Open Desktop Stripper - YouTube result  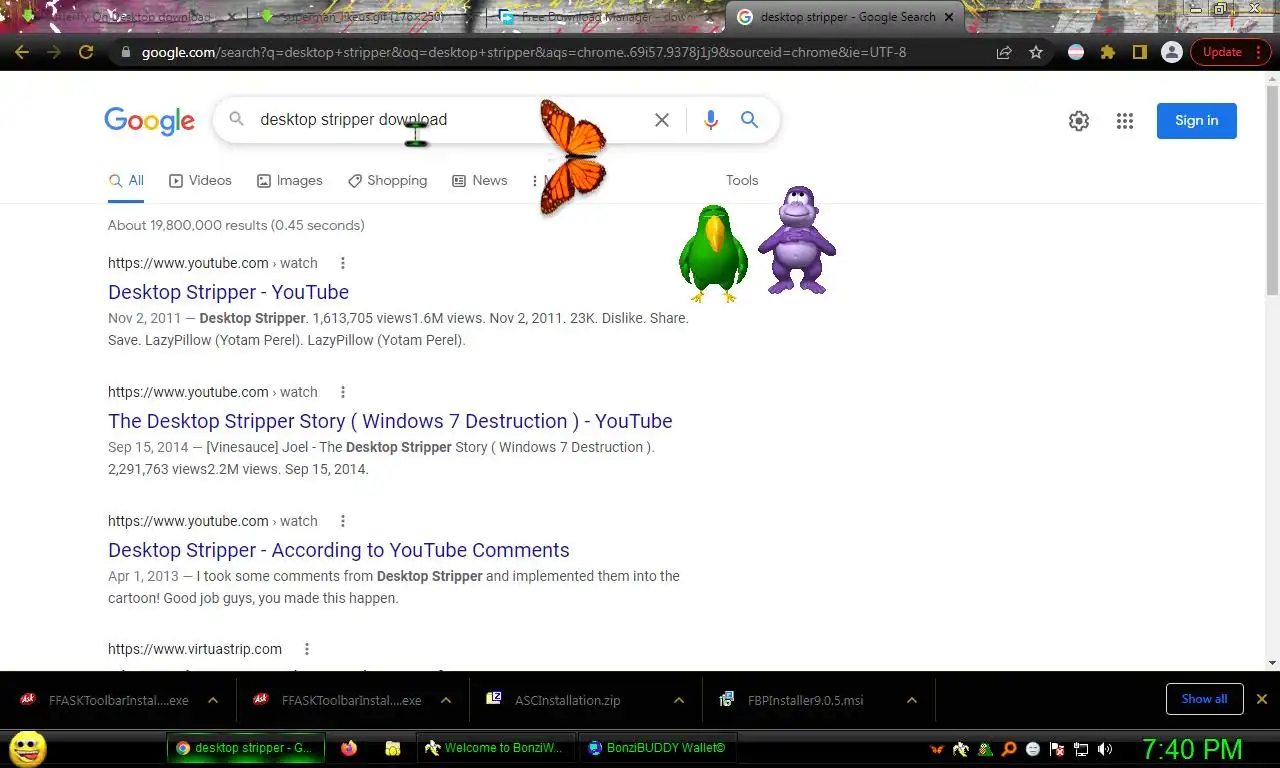pyautogui.click(x=228, y=292)
